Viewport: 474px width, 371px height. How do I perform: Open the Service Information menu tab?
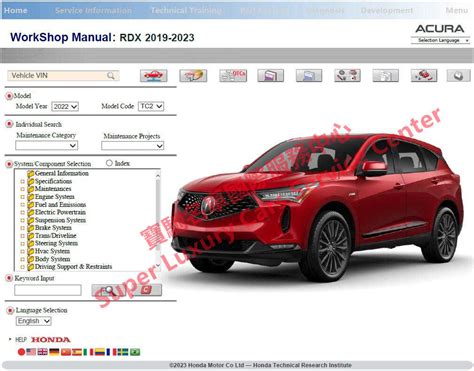click(x=93, y=11)
